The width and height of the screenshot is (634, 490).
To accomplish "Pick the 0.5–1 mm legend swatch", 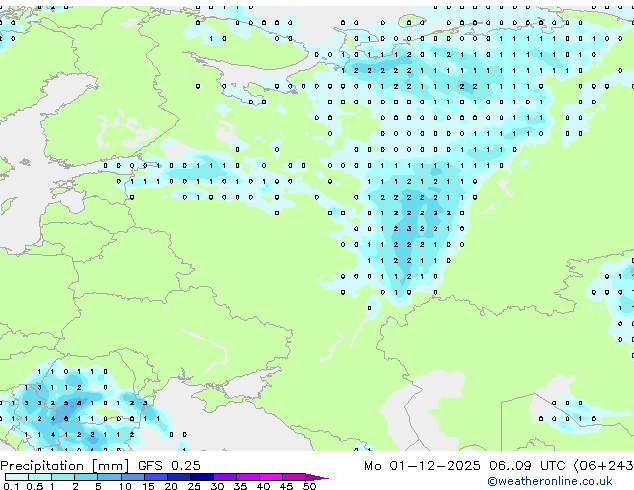I will [x=40, y=477].
